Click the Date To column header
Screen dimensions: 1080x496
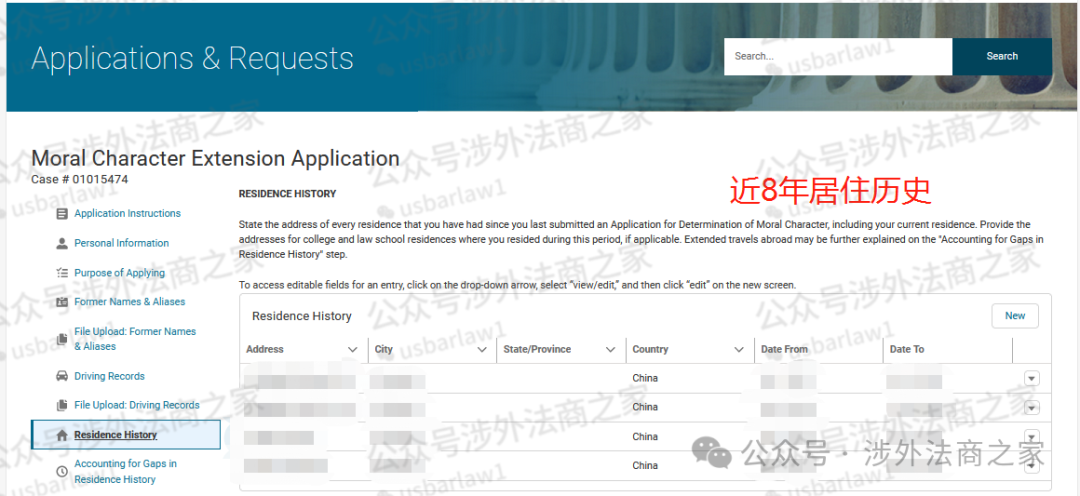(x=906, y=349)
